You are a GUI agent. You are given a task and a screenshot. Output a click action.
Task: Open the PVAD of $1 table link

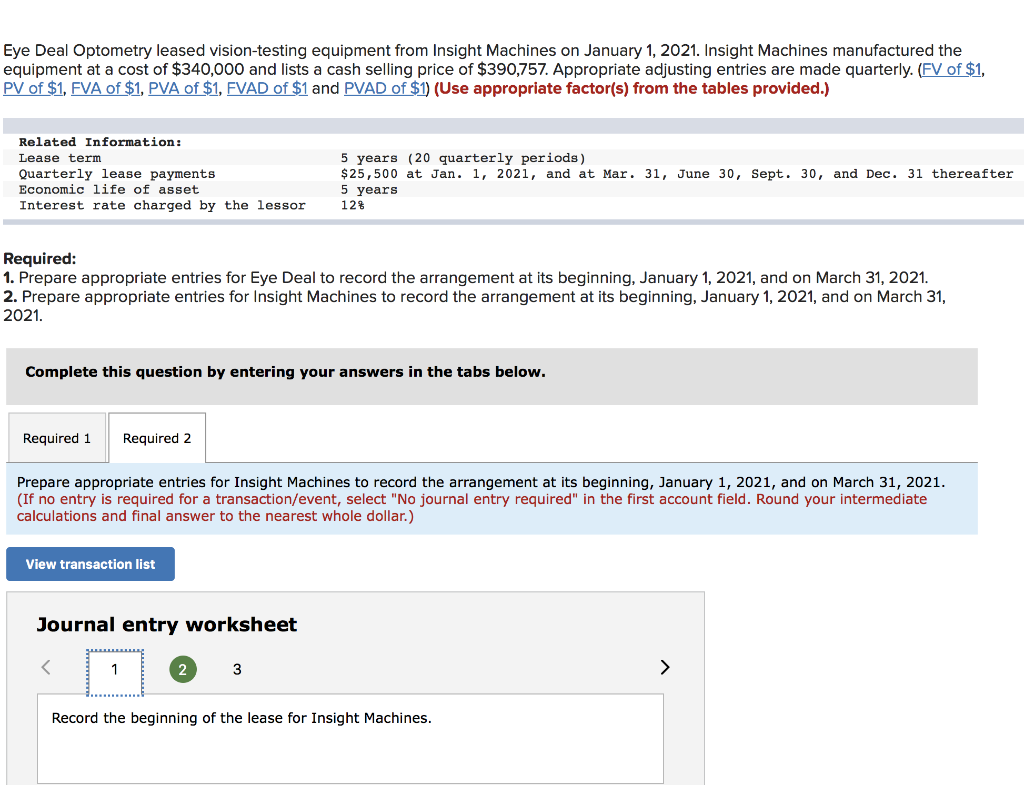pos(385,88)
